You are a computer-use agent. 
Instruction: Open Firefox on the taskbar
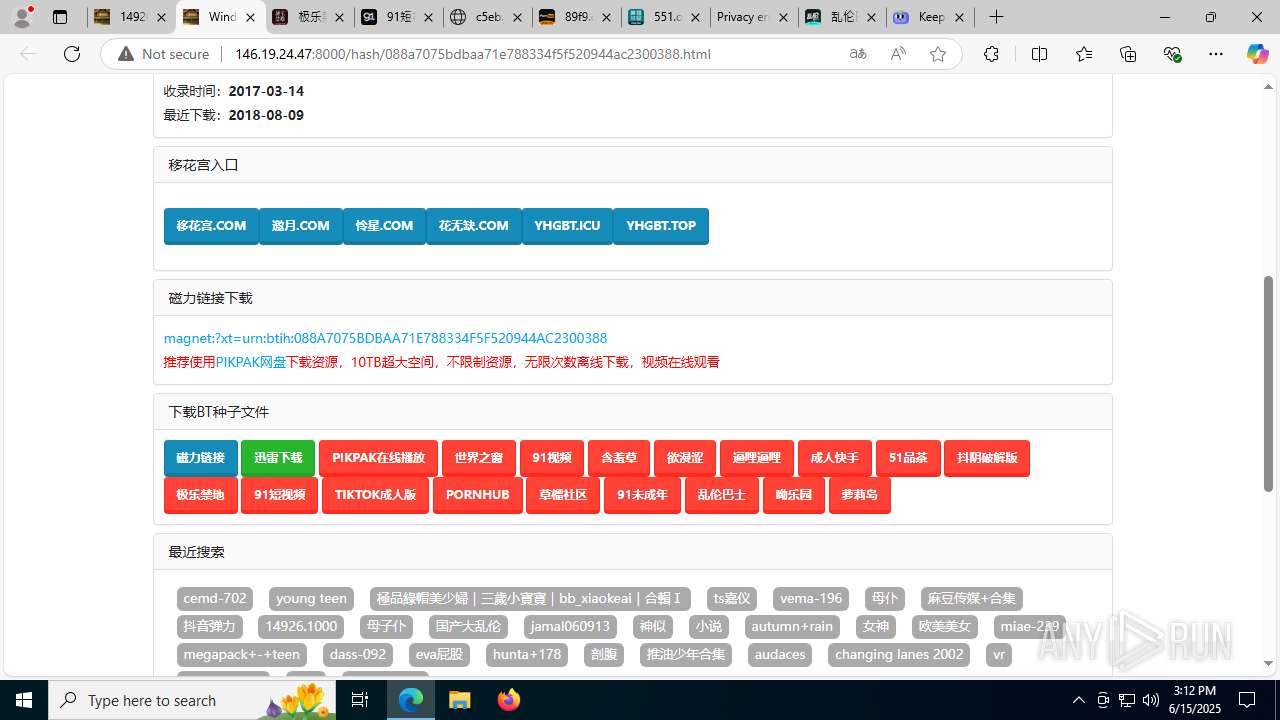508,700
